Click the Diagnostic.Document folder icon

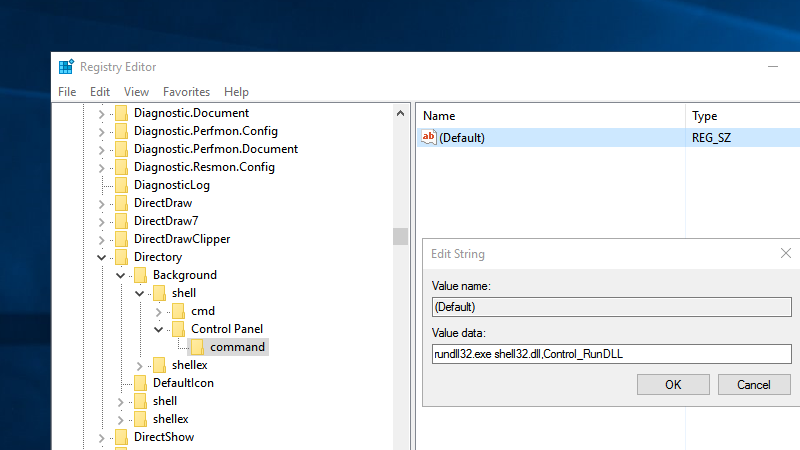[x=121, y=113]
